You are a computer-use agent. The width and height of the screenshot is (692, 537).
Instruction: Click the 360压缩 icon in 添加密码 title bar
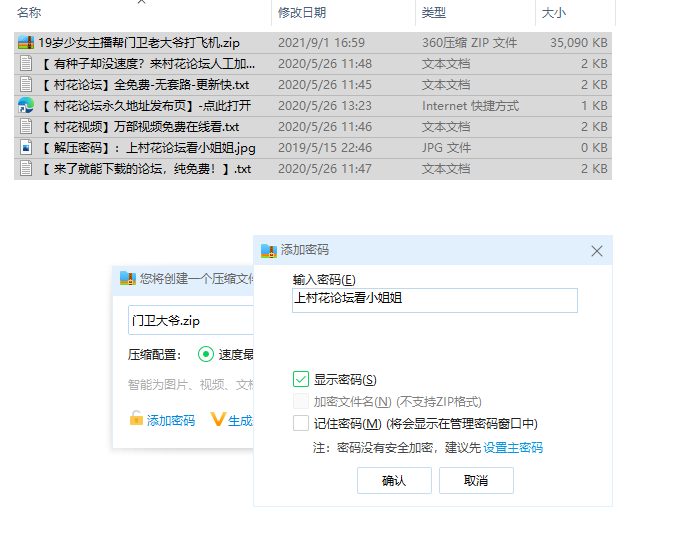tap(268, 250)
